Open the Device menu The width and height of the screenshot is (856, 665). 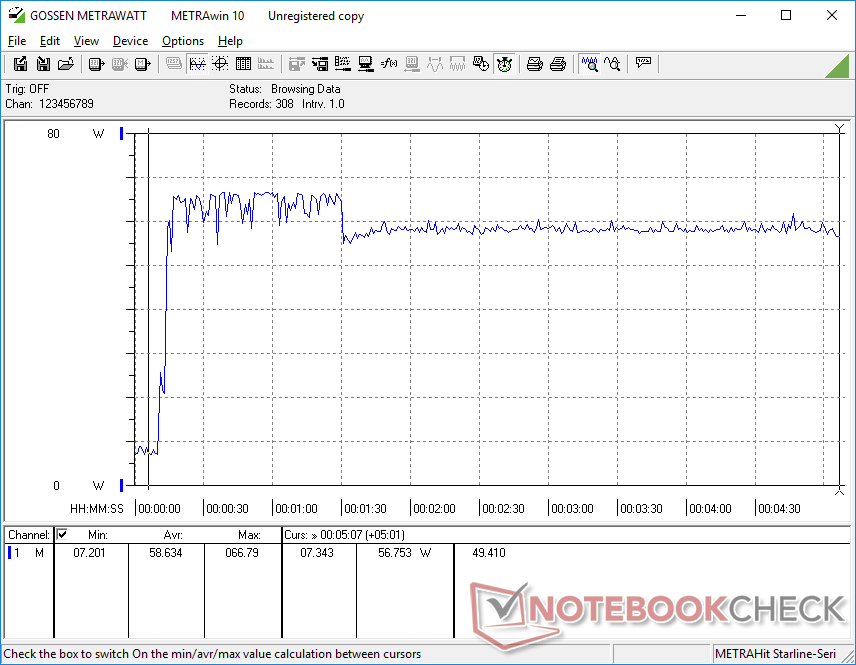point(130,41)
